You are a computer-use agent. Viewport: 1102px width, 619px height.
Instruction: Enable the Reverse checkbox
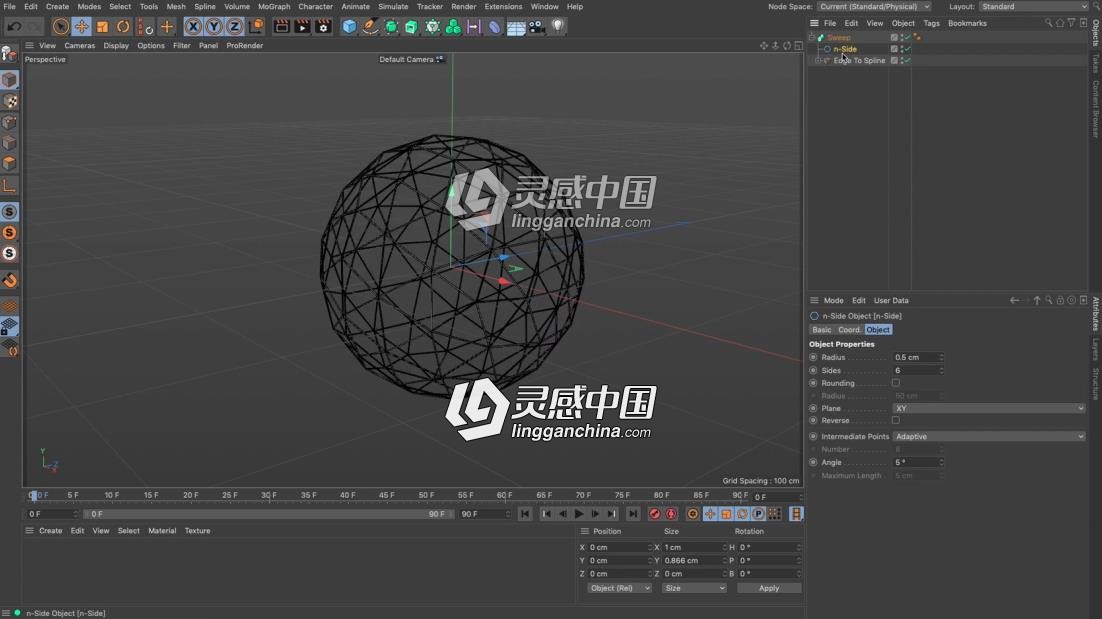pyautogui.click(x=895, y=420)
